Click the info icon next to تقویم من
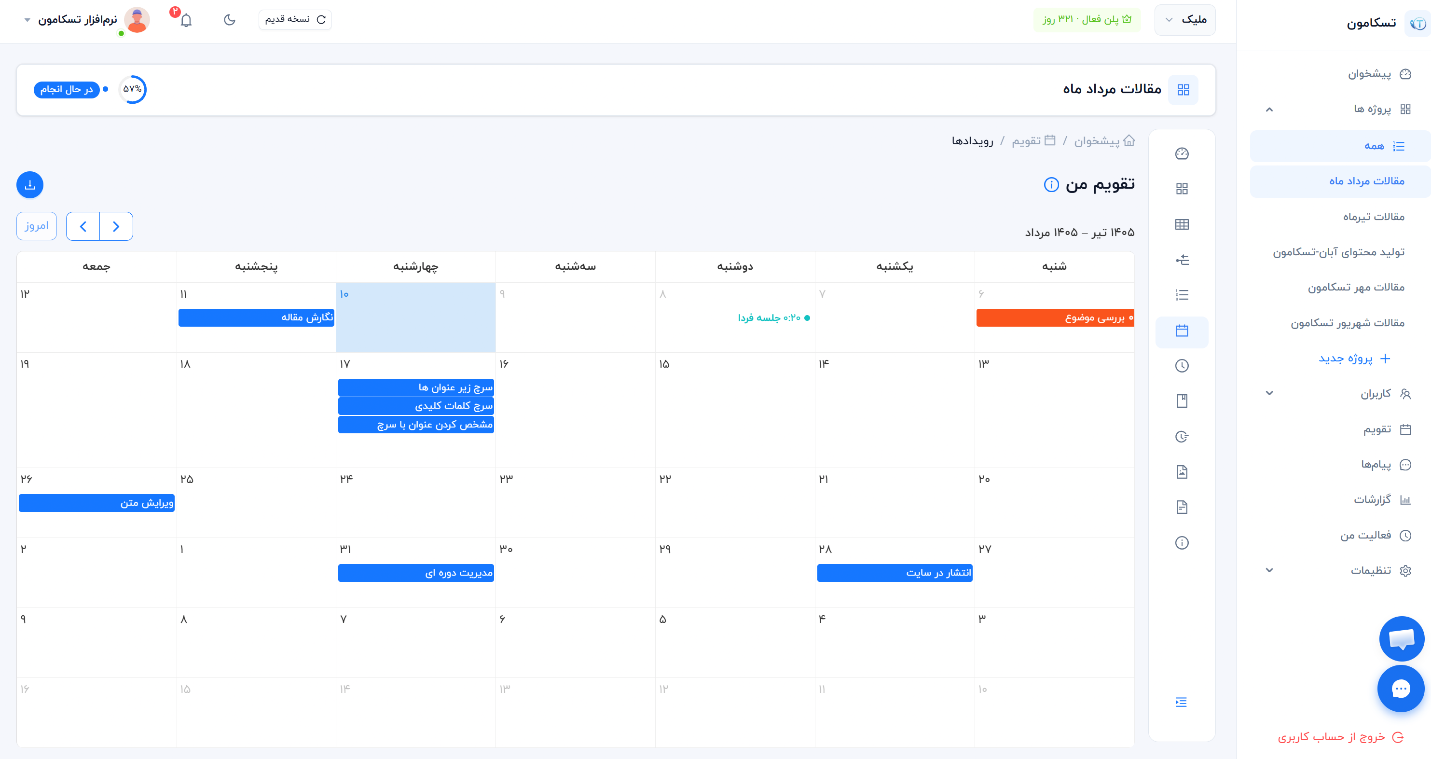This screenshot has width=1431, height=759. [1051, 185]
